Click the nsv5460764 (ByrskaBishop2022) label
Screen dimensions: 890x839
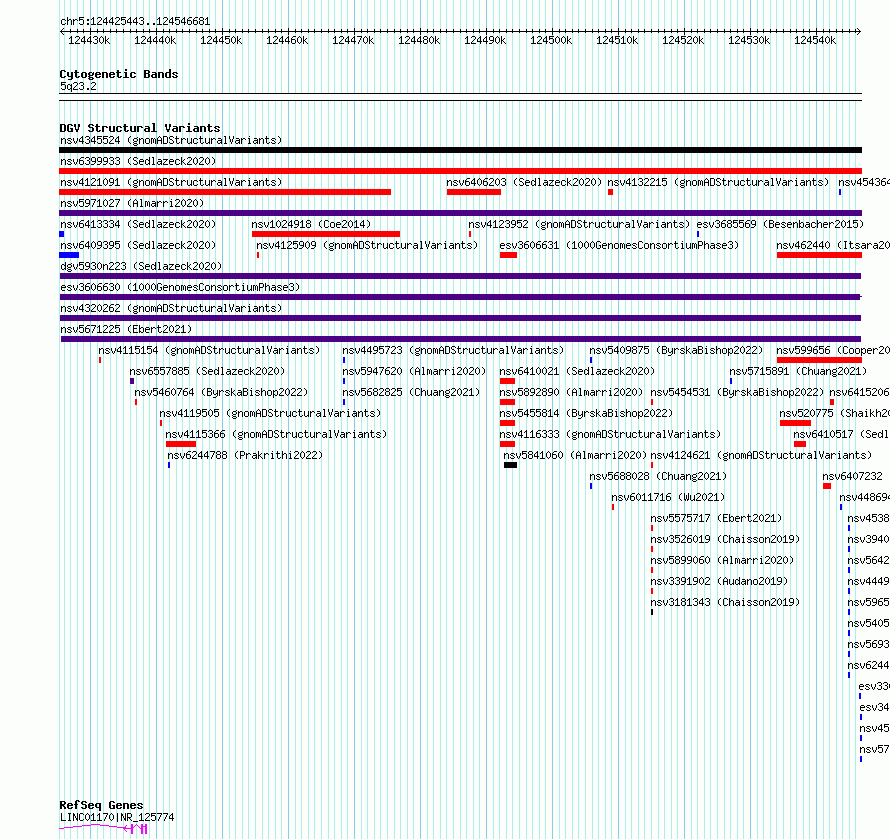point(221,392)
